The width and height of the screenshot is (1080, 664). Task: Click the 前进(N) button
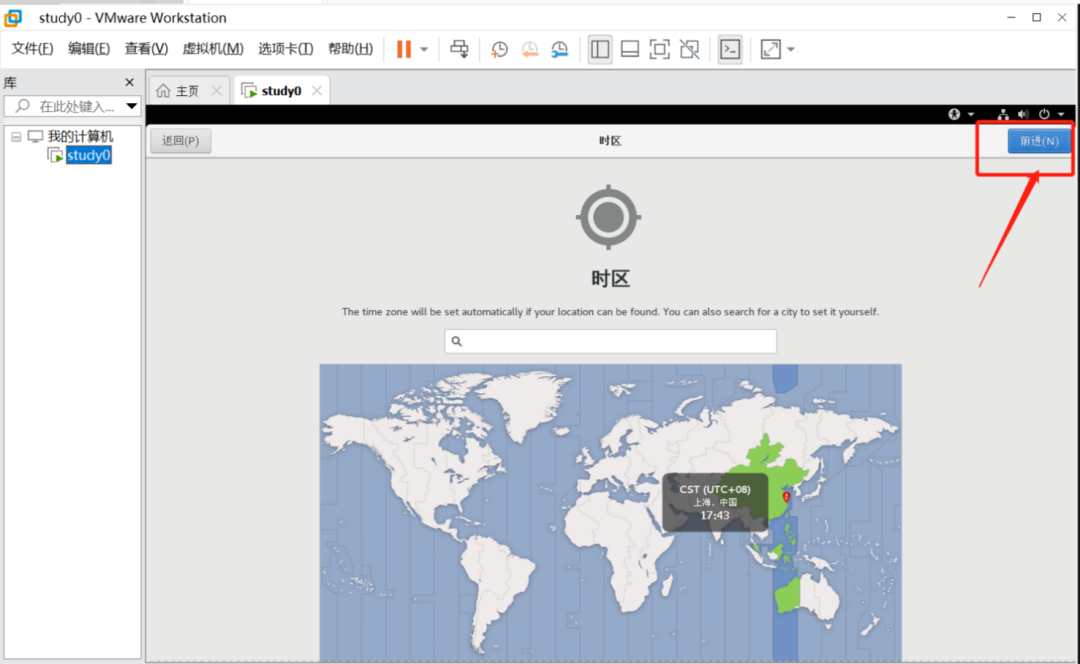click(1039, 141)
